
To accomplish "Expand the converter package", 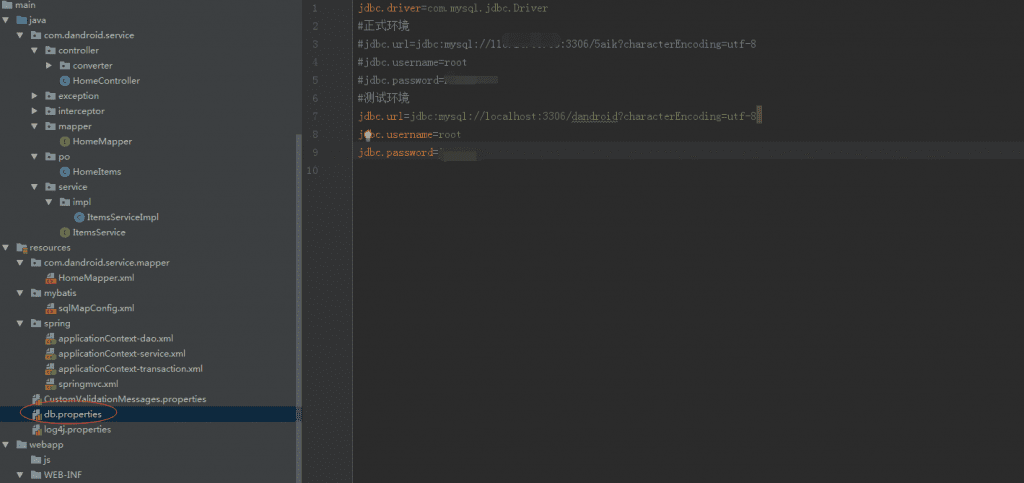I will (49, 66).
